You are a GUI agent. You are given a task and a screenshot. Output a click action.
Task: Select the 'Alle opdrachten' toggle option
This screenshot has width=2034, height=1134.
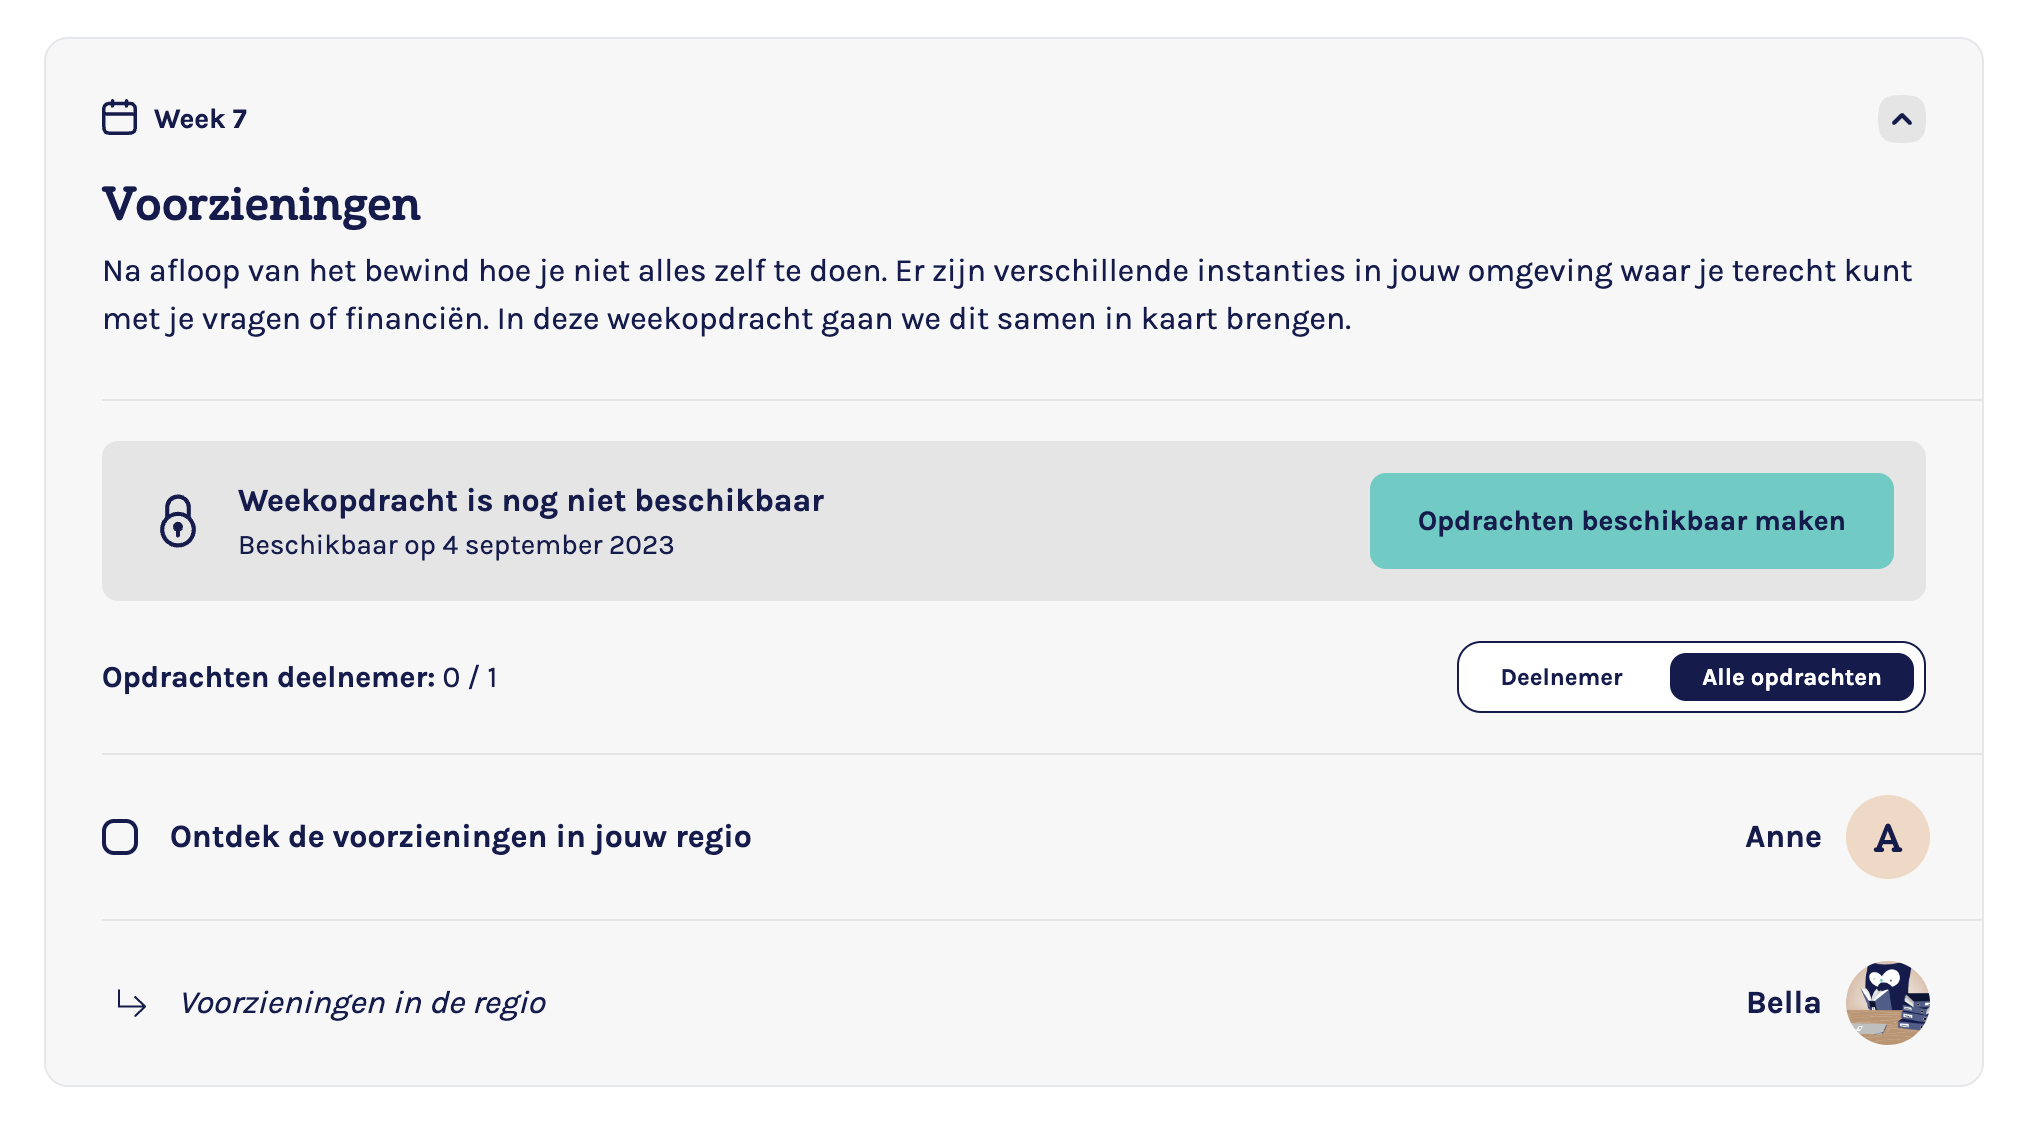point(1791,677)
